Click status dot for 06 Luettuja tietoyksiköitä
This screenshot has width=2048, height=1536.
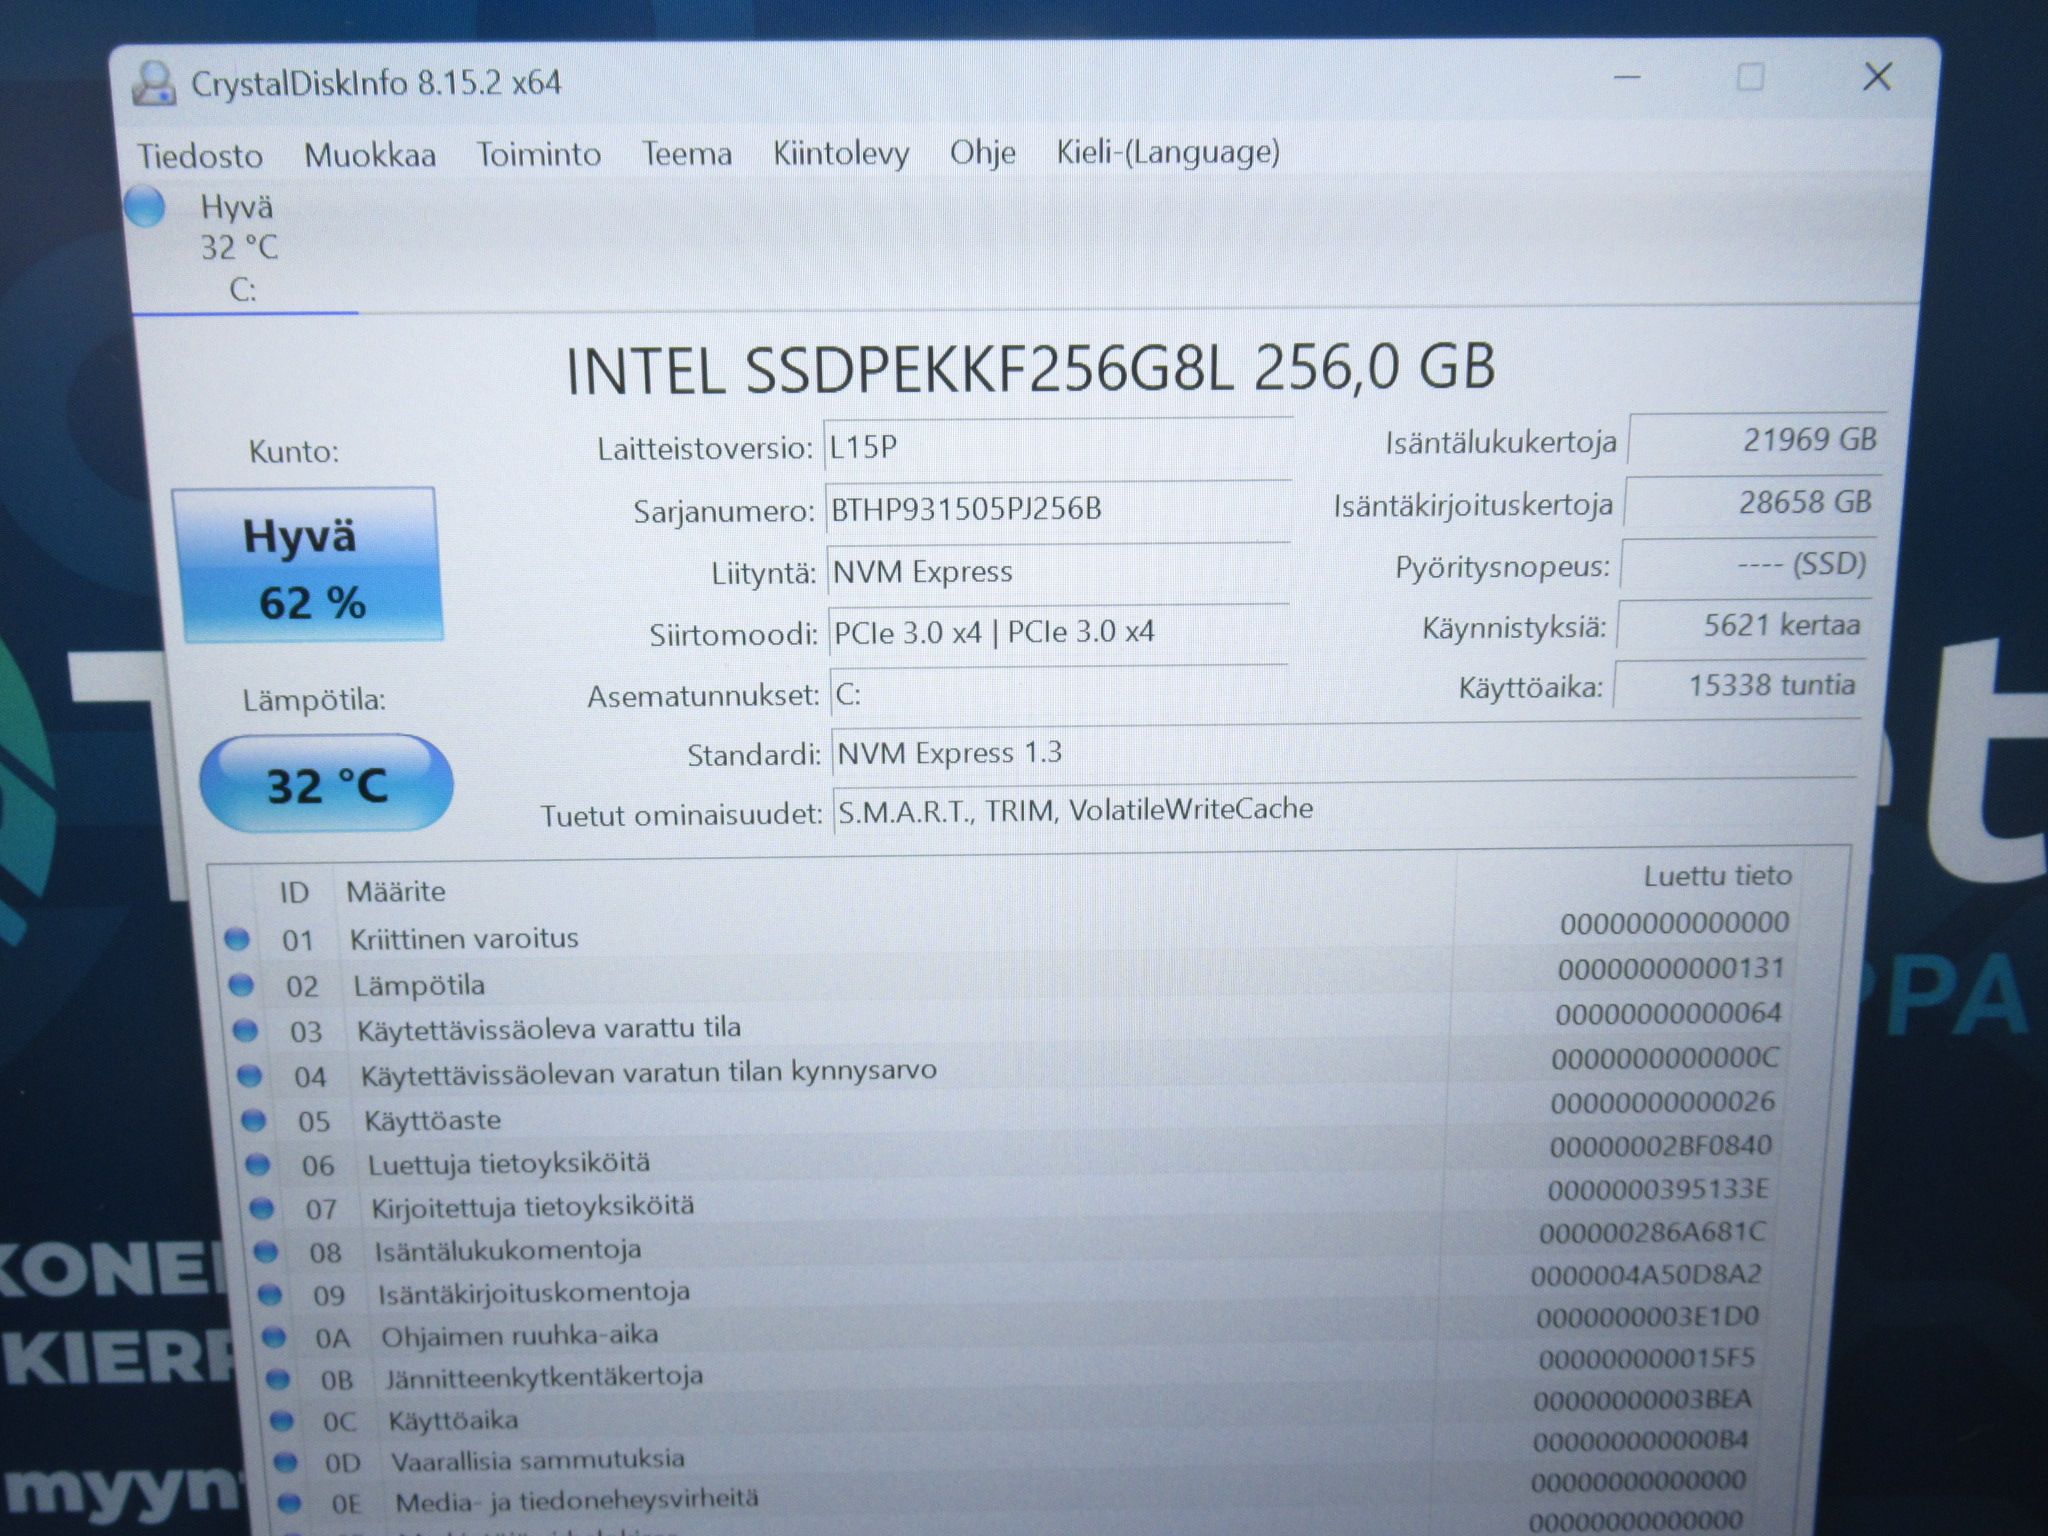coord(258,1164)
